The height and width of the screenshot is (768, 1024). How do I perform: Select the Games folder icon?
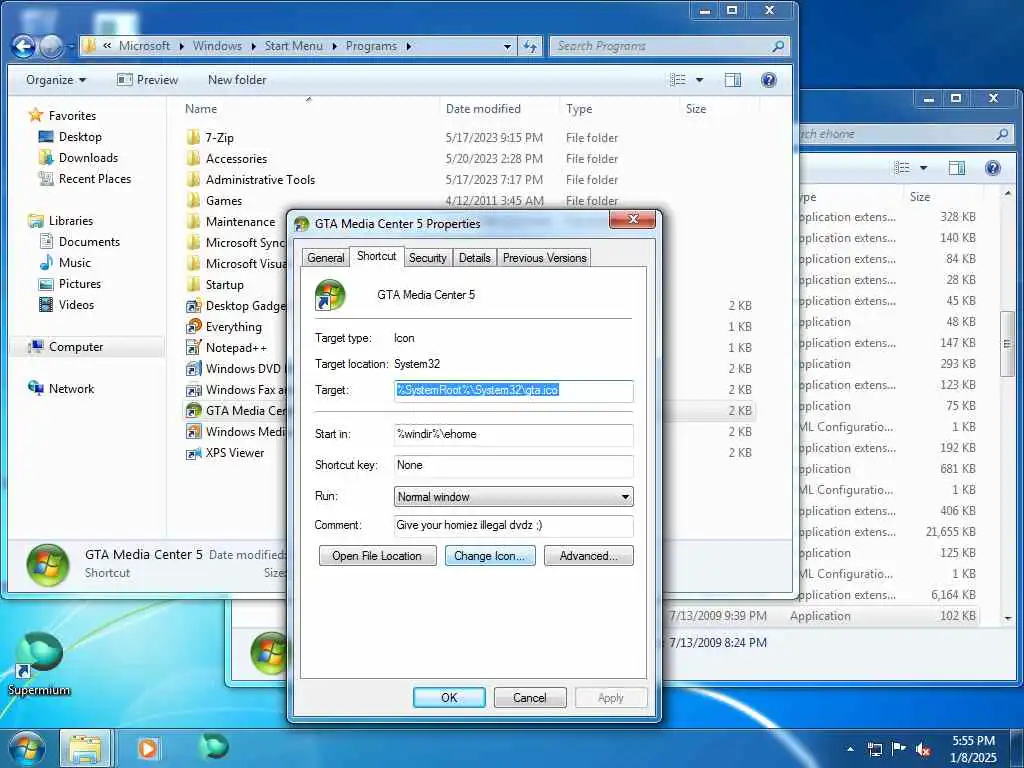[x=193, y=200]
